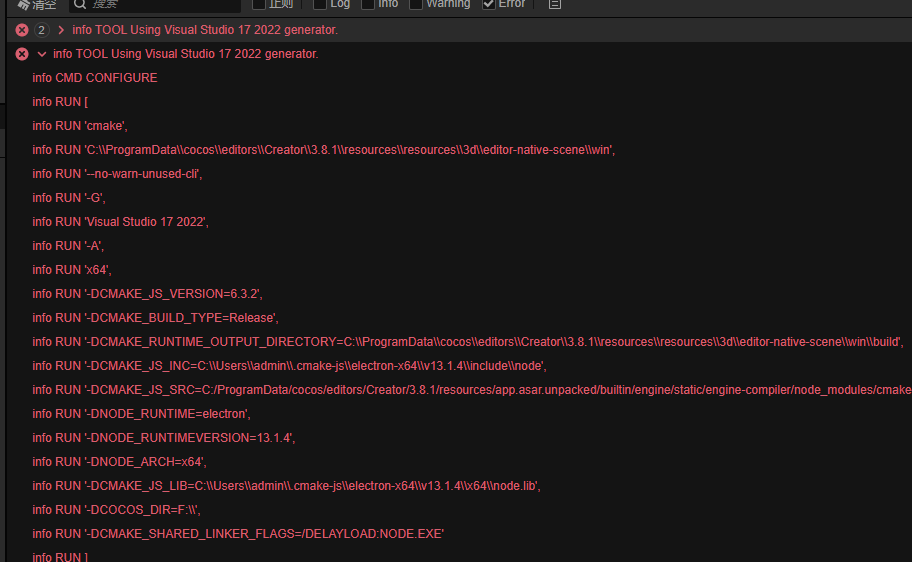Select line info RUN 'cmake',
This screenshot has width=912, height=562.
[x=80, y=126]
